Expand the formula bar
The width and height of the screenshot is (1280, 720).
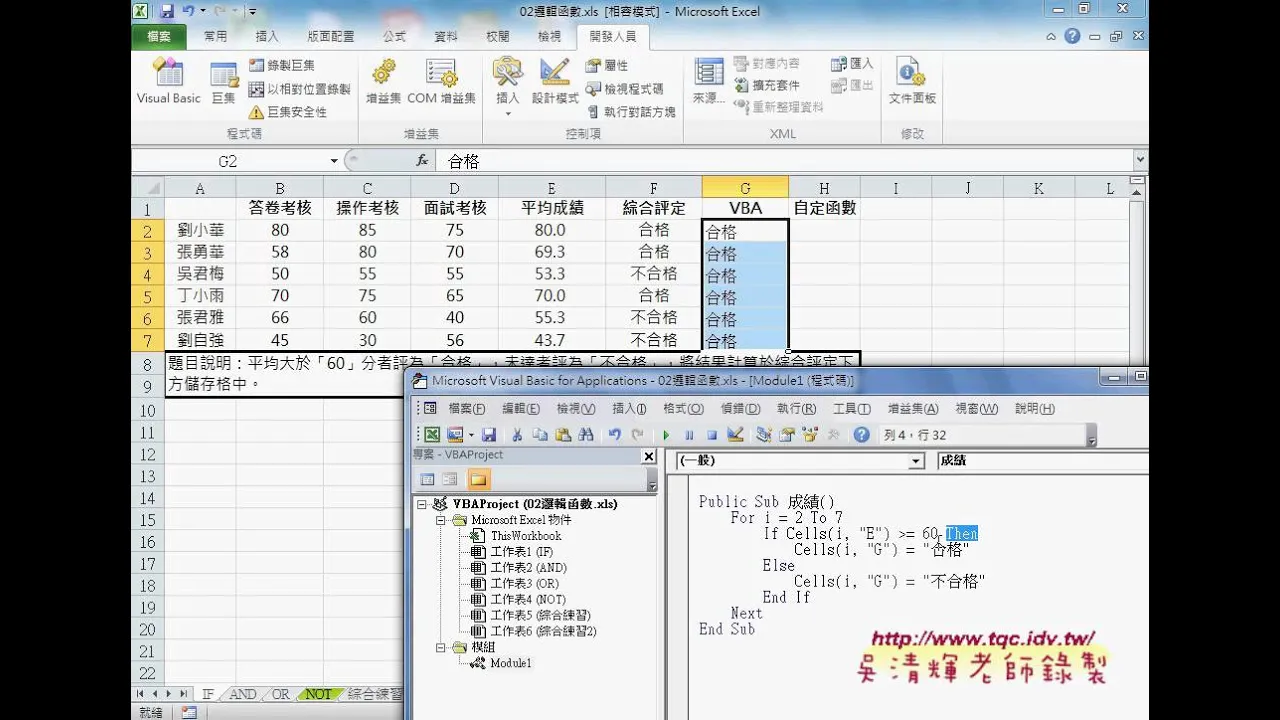1140,160
